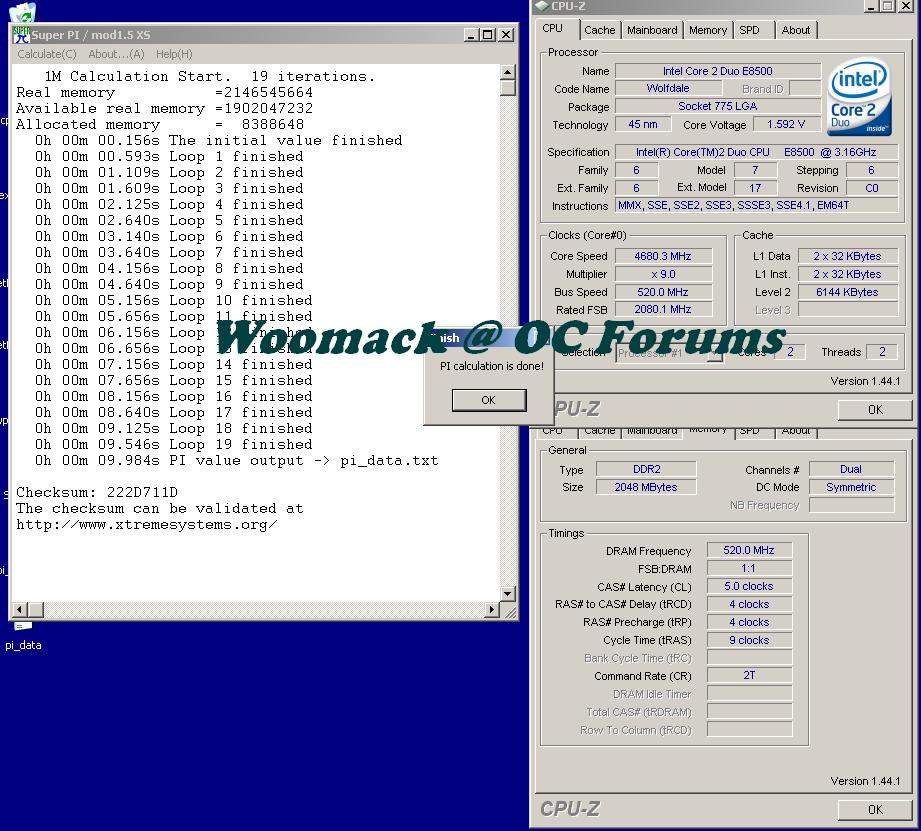Click the xtremesystems.org URL text in Super PI
This screenshot has width=921, height=831.
(x=147, y=524)
